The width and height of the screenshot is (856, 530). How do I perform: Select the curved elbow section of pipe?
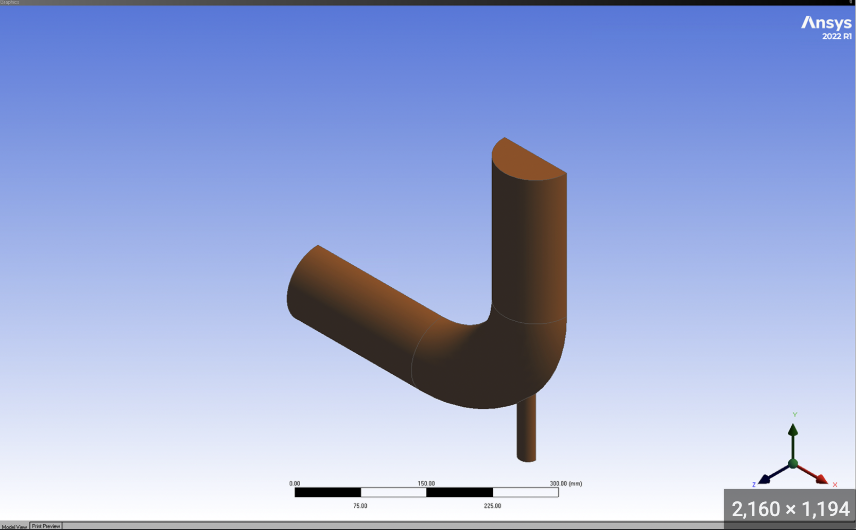pyautogui.click(x=491, y=363)
